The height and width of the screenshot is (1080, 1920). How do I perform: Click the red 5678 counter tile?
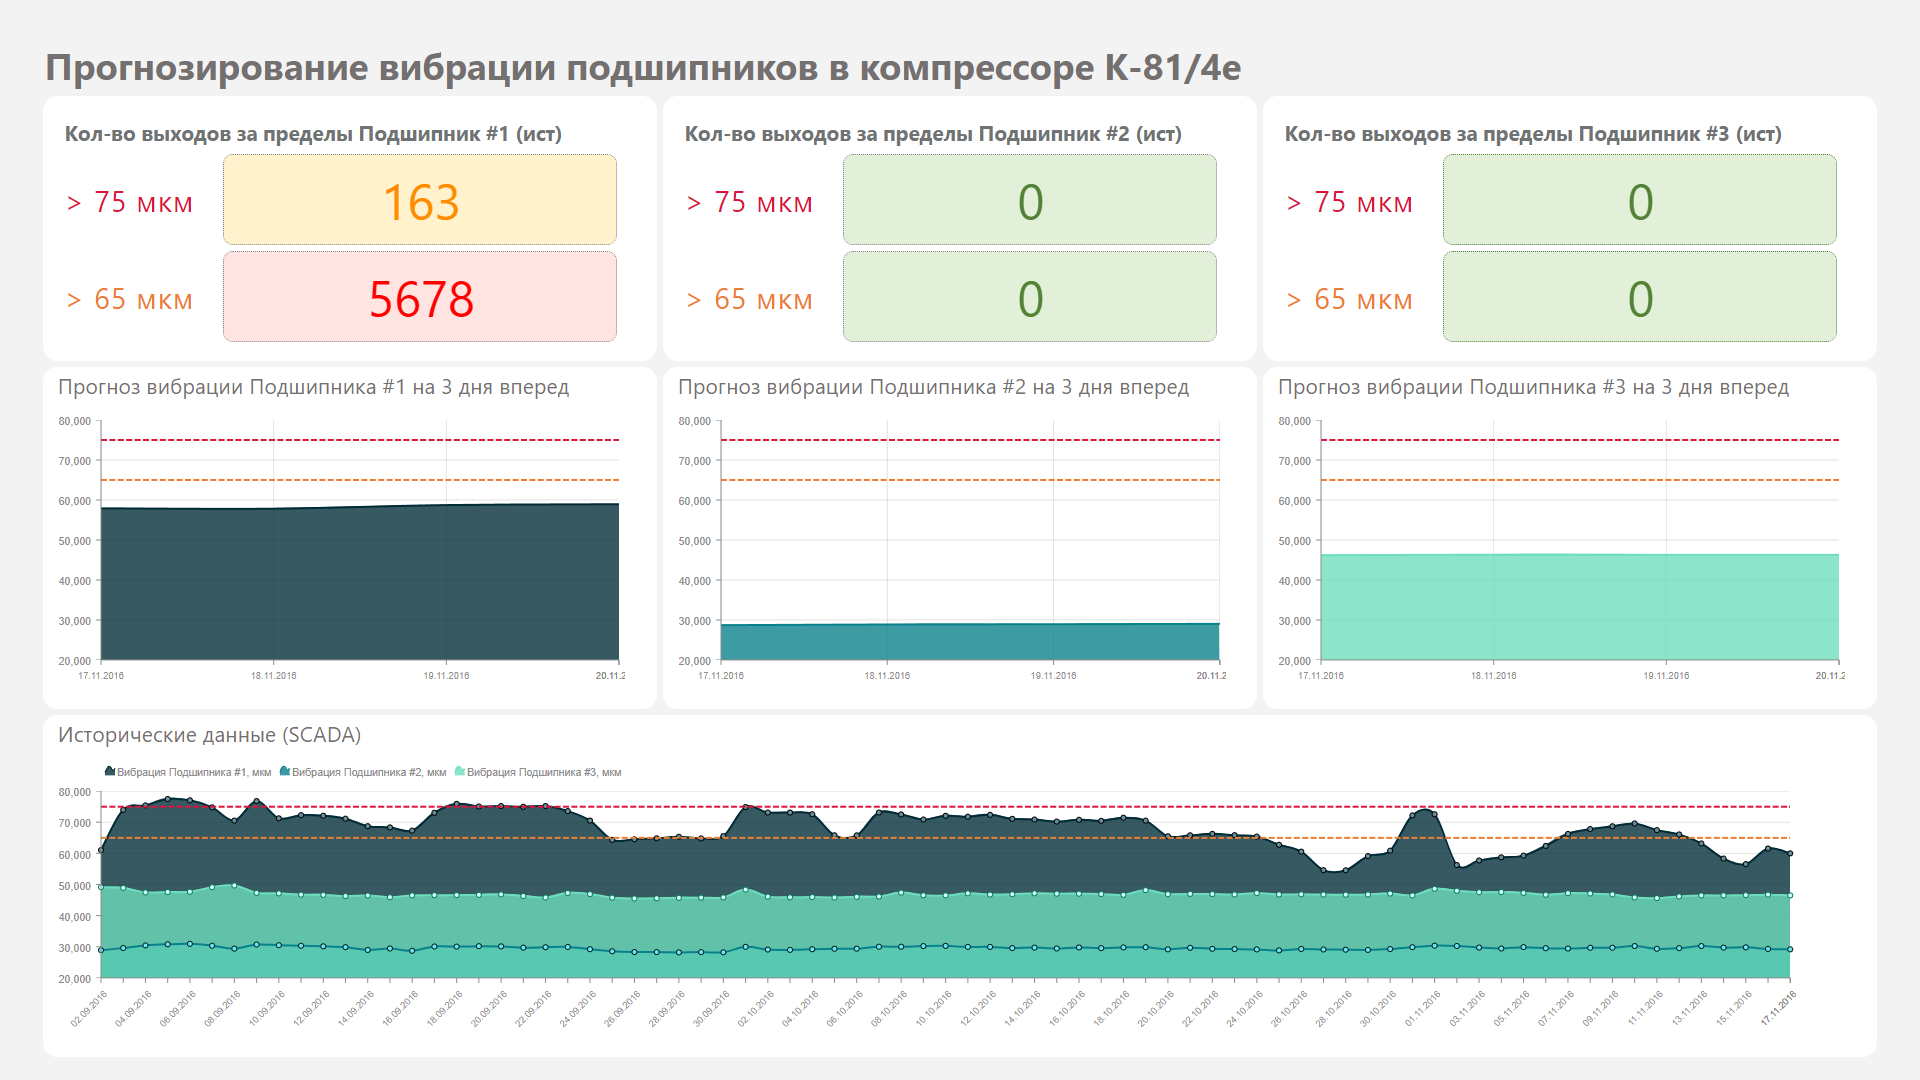click(420, 297)
